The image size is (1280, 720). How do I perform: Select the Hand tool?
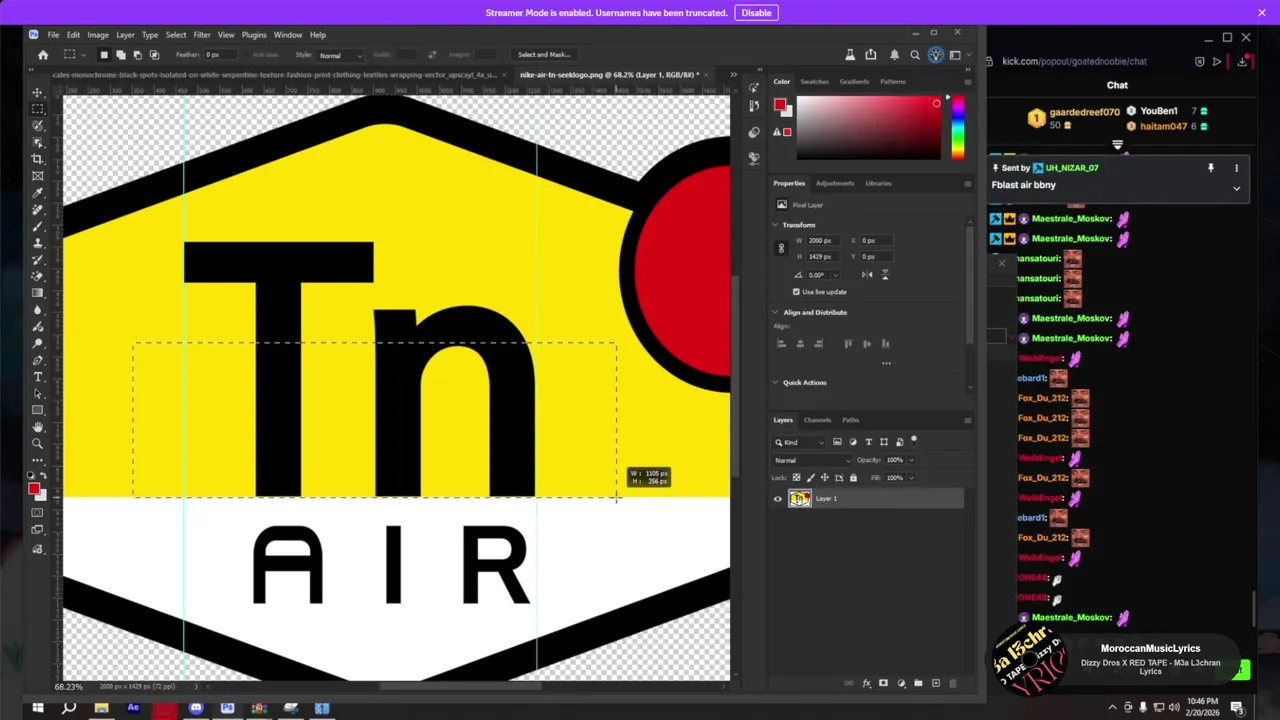pos(37,427)
